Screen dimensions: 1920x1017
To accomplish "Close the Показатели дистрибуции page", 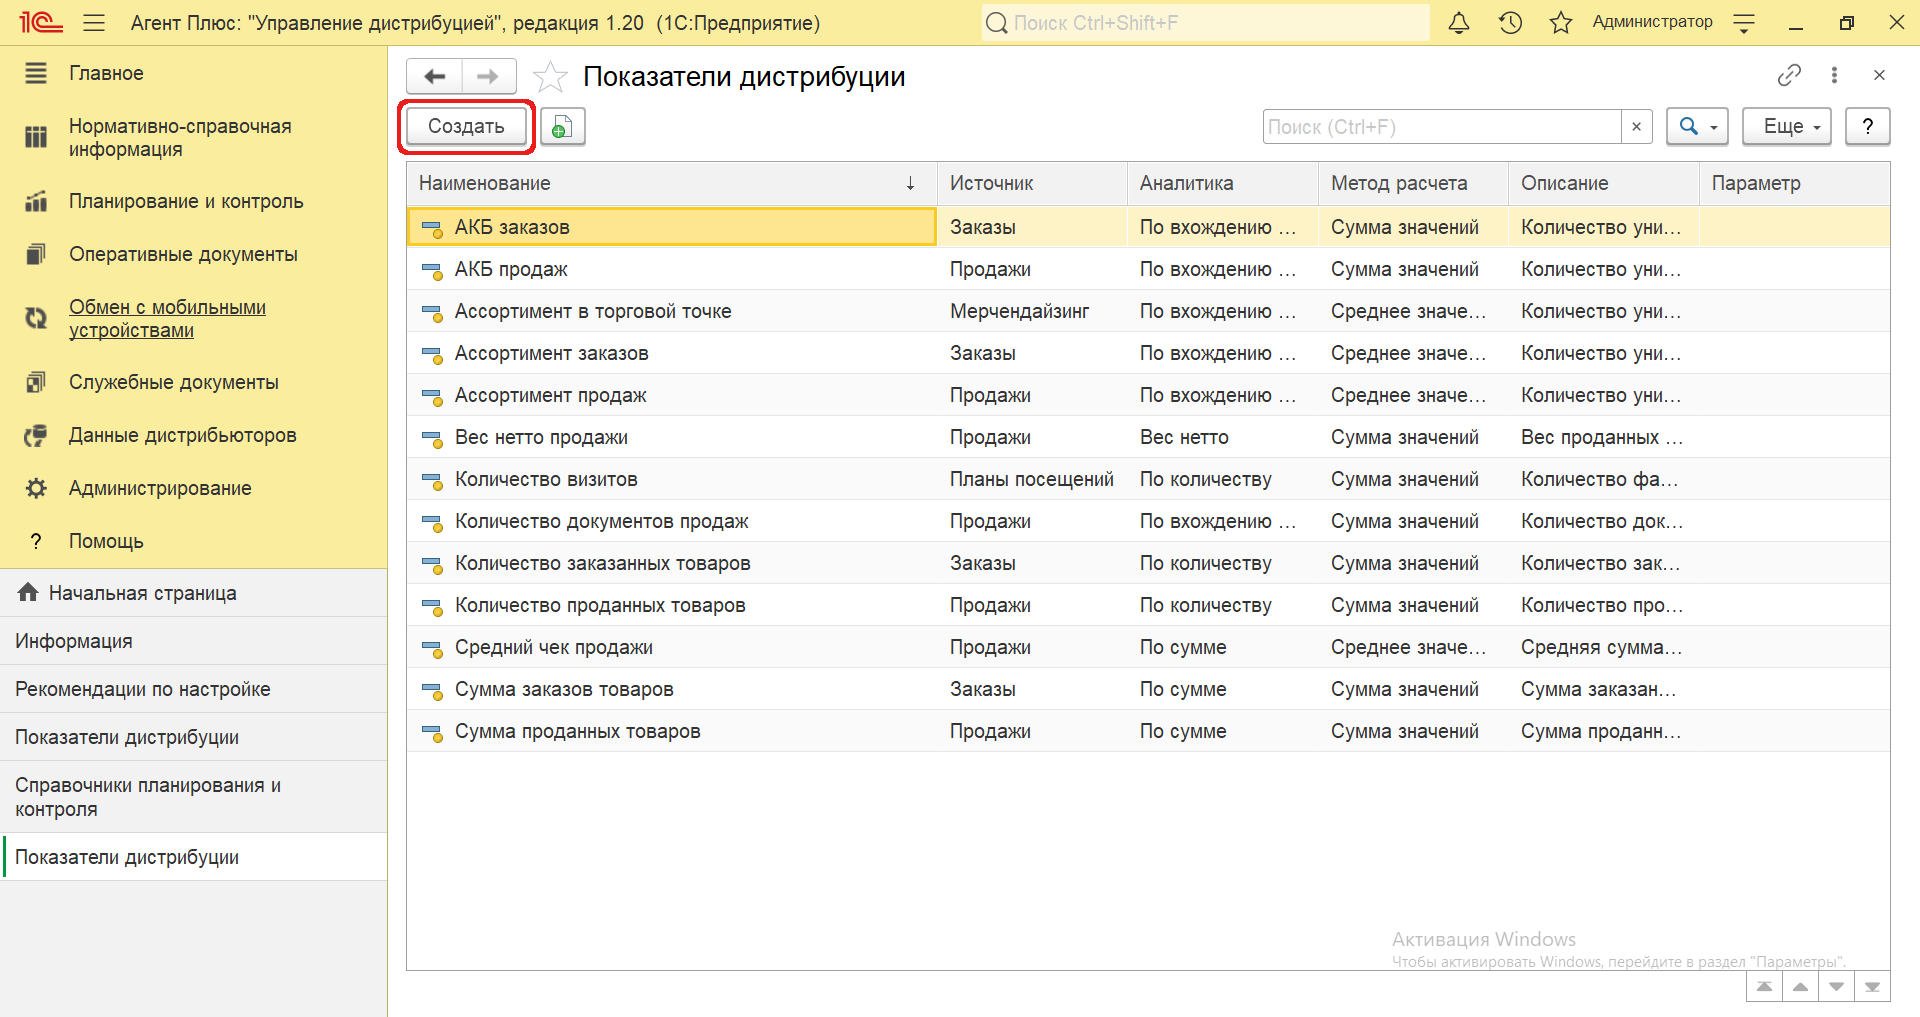I will pyautogui.click(x=1879, y=75).
